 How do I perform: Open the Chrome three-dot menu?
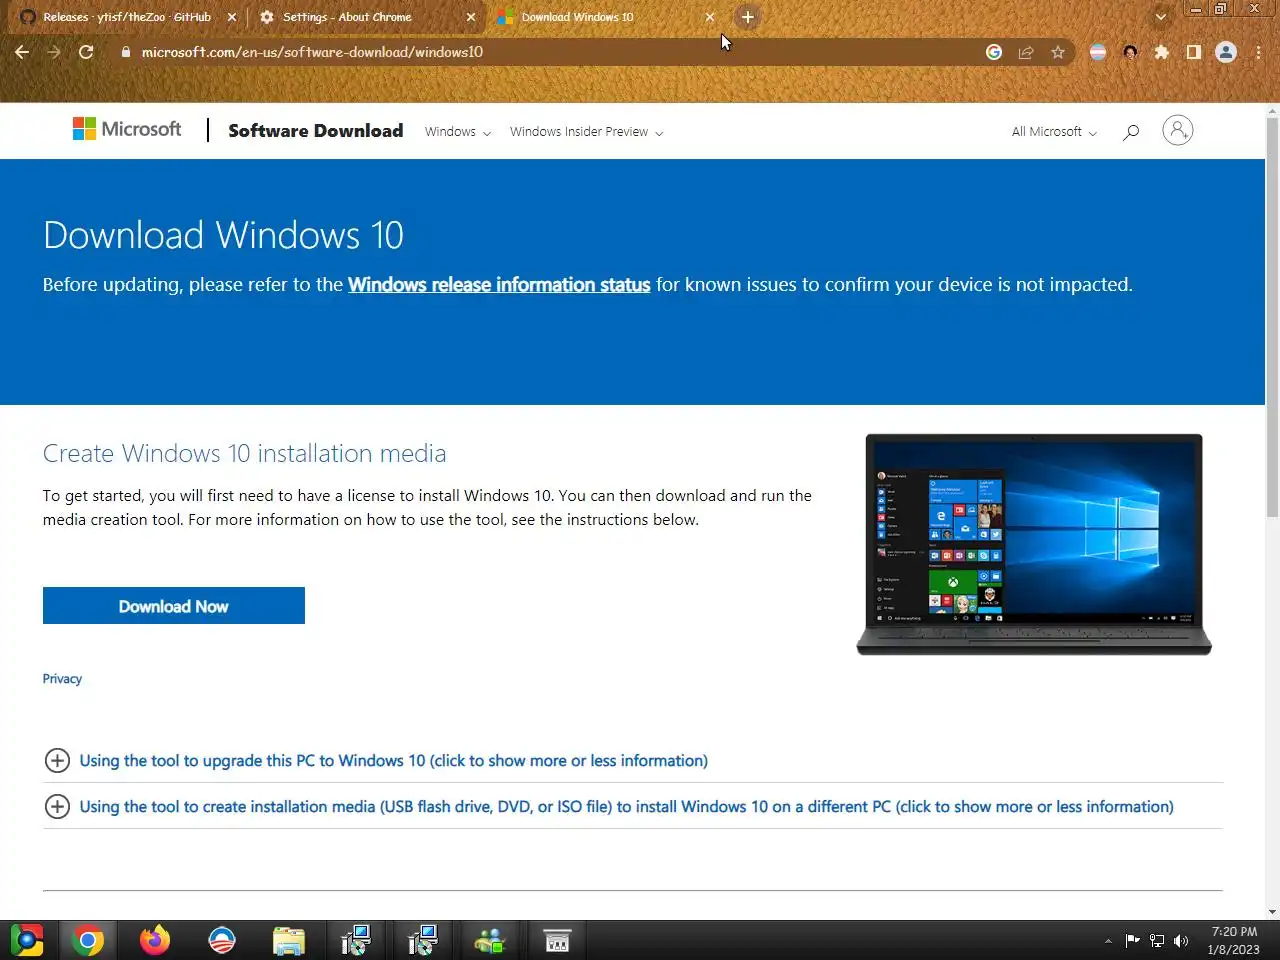pyautogui.click(x=1258, y=52)
